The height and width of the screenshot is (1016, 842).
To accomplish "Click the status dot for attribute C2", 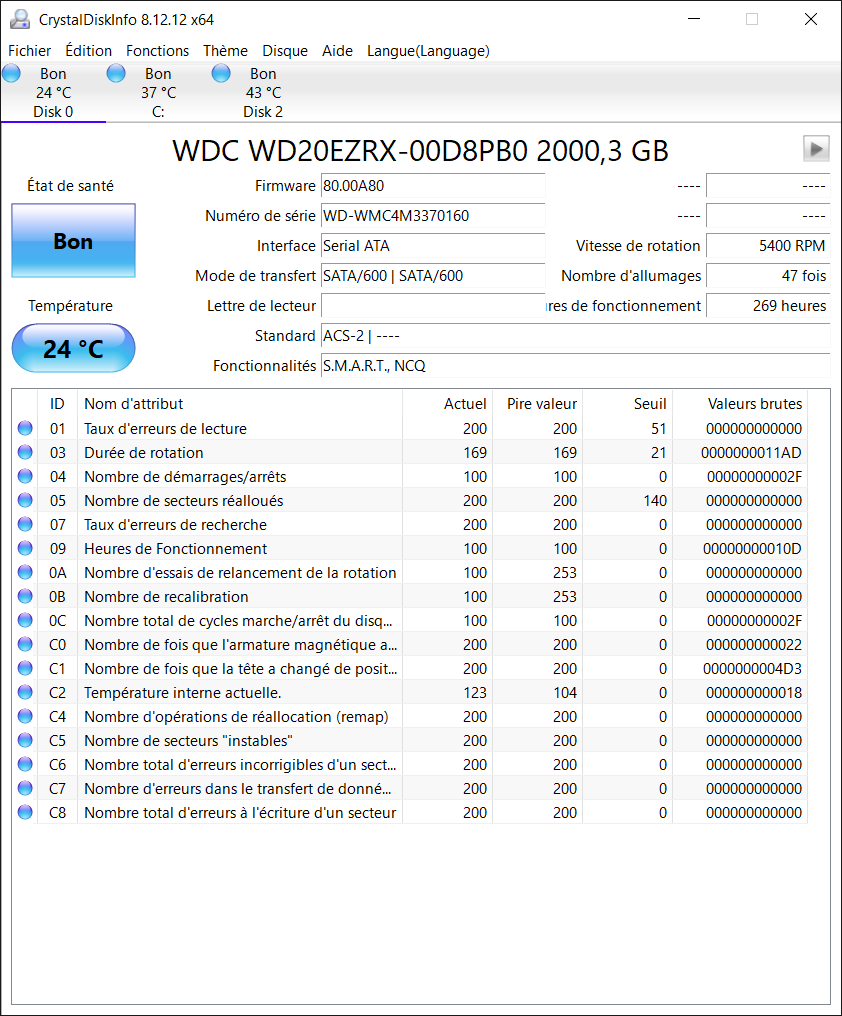I will coord(25,692).
